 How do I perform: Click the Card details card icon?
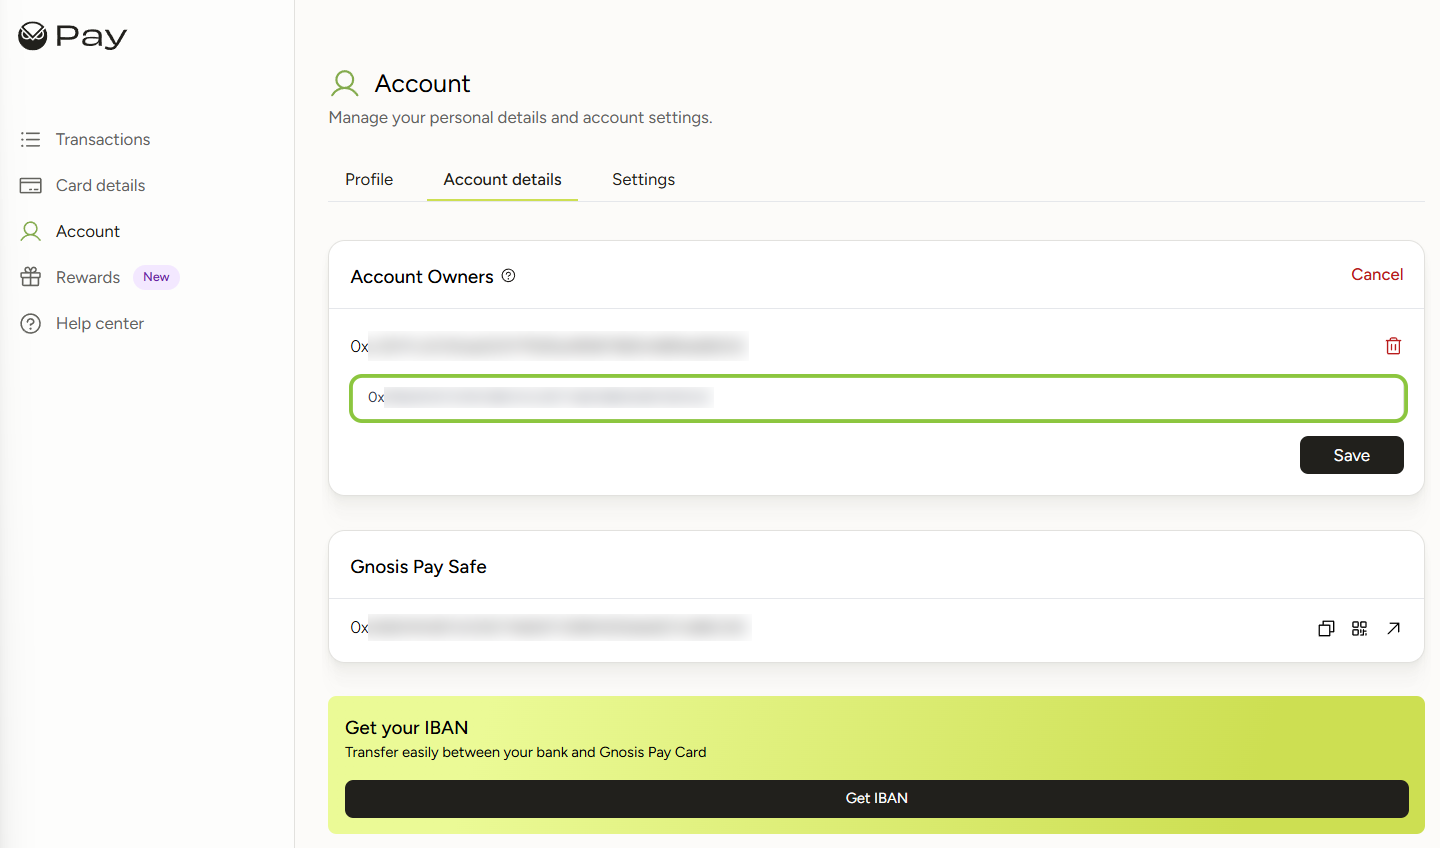coord(31,185)
